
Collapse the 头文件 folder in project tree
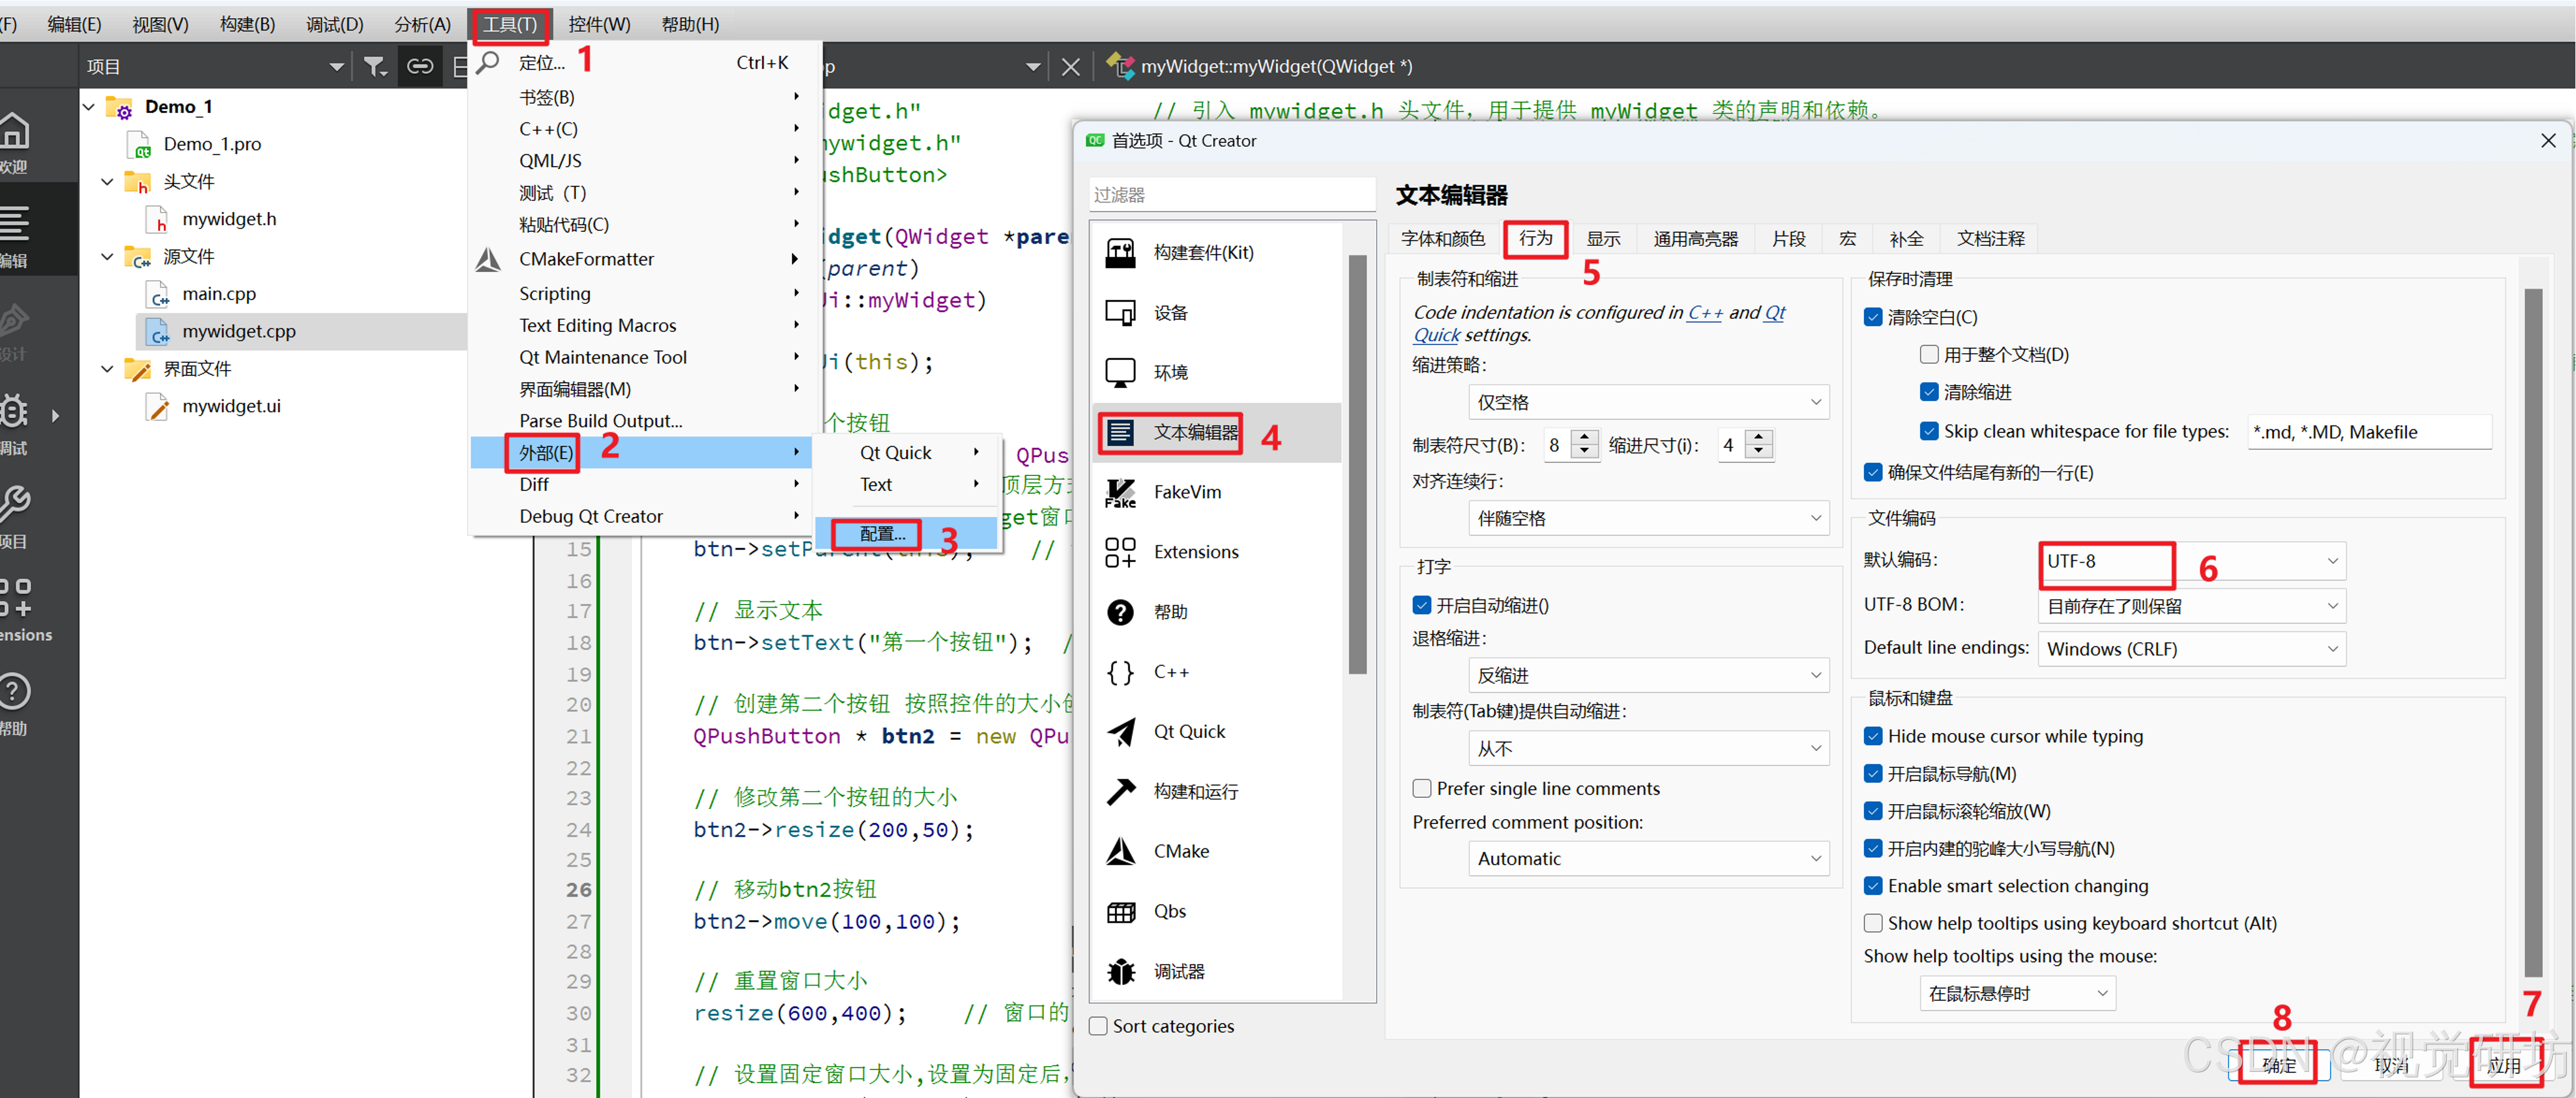[107, 182]
